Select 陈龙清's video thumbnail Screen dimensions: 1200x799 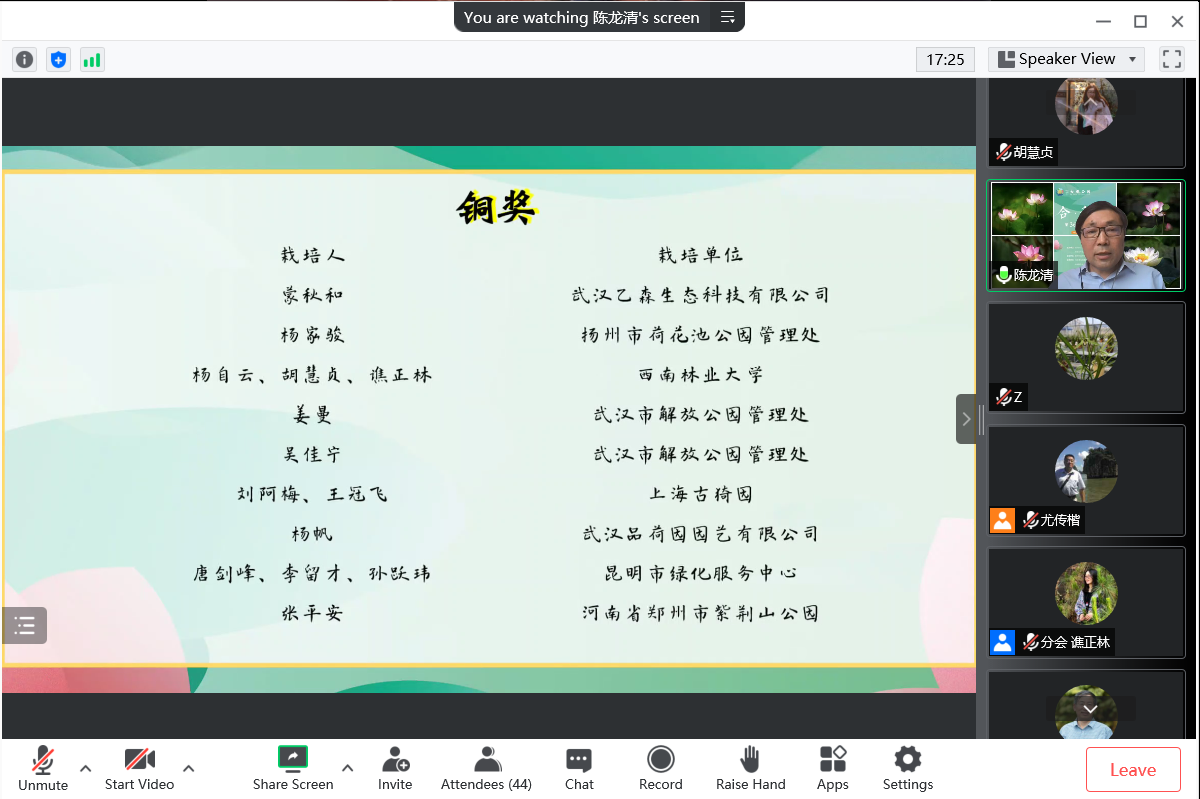(1086, 236)
